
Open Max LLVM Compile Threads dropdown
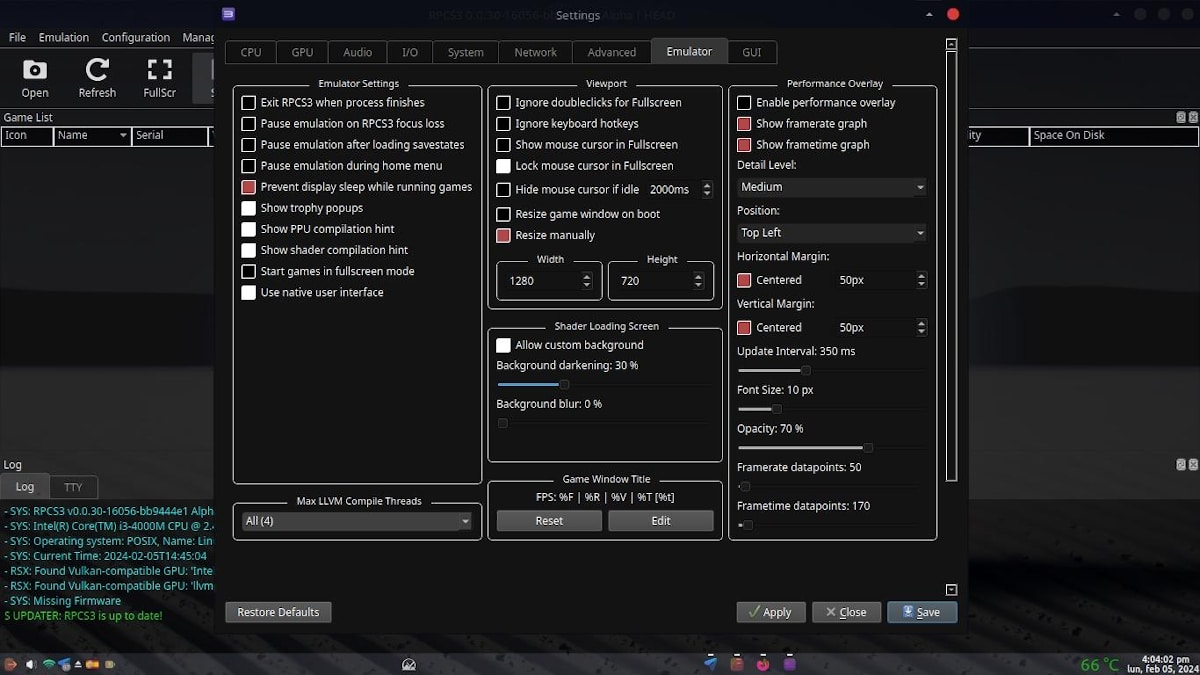point(357,521)
